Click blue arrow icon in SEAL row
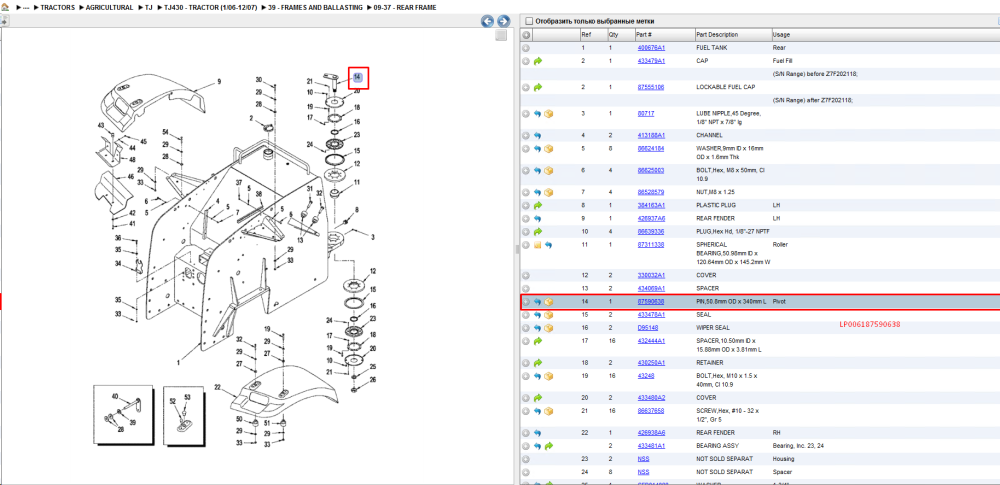 coord(538,315)
